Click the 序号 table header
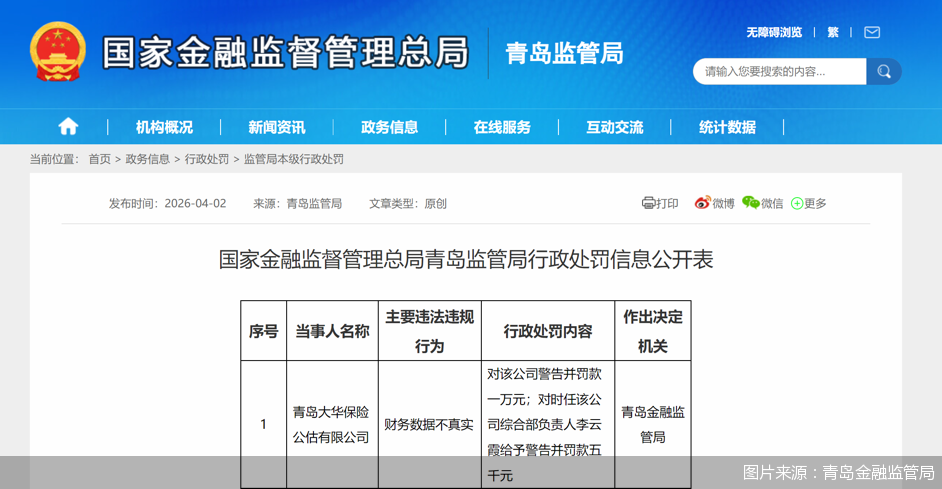Screen dimensions: 942x489 pos(264,331)
